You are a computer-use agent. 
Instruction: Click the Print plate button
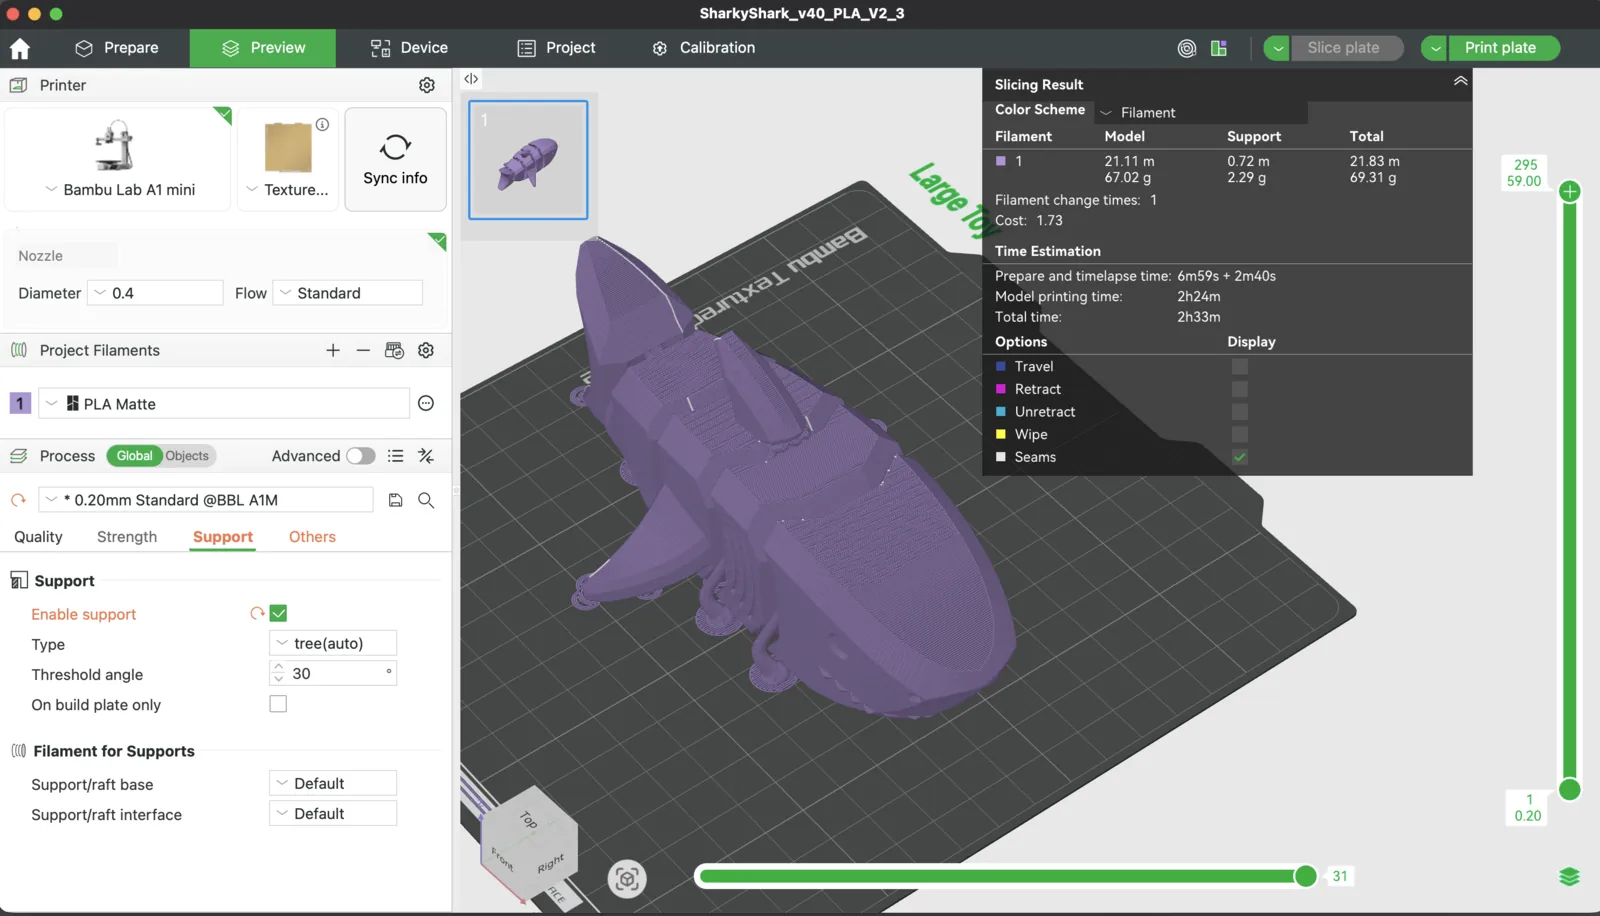pyautogui.click(x=1502, y=47)
